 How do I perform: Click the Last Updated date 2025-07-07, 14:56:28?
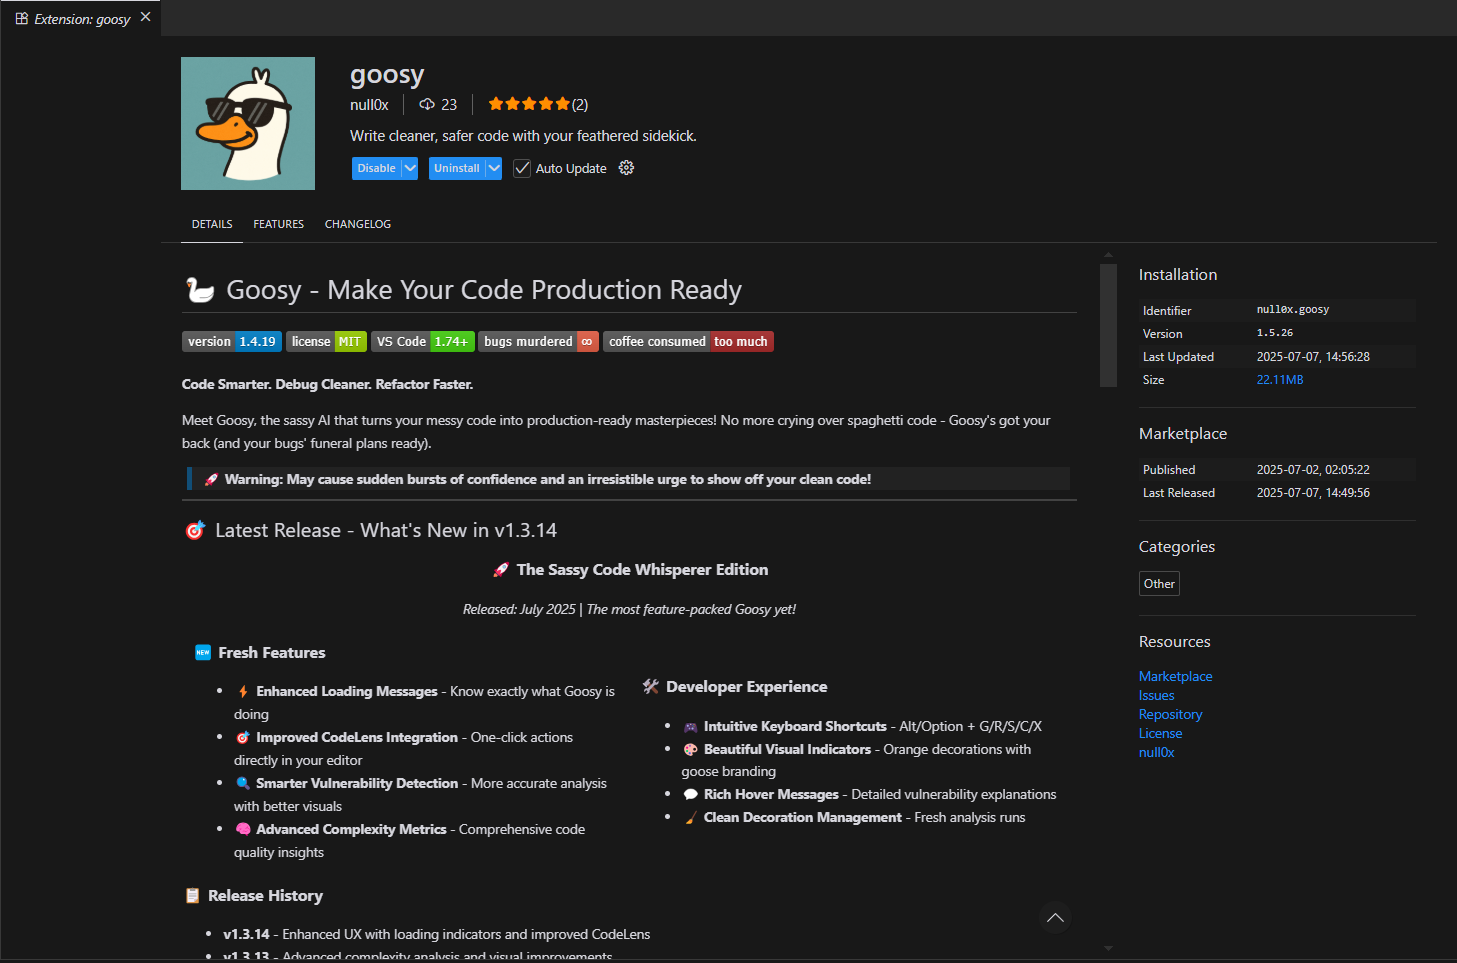point(1313,357)
